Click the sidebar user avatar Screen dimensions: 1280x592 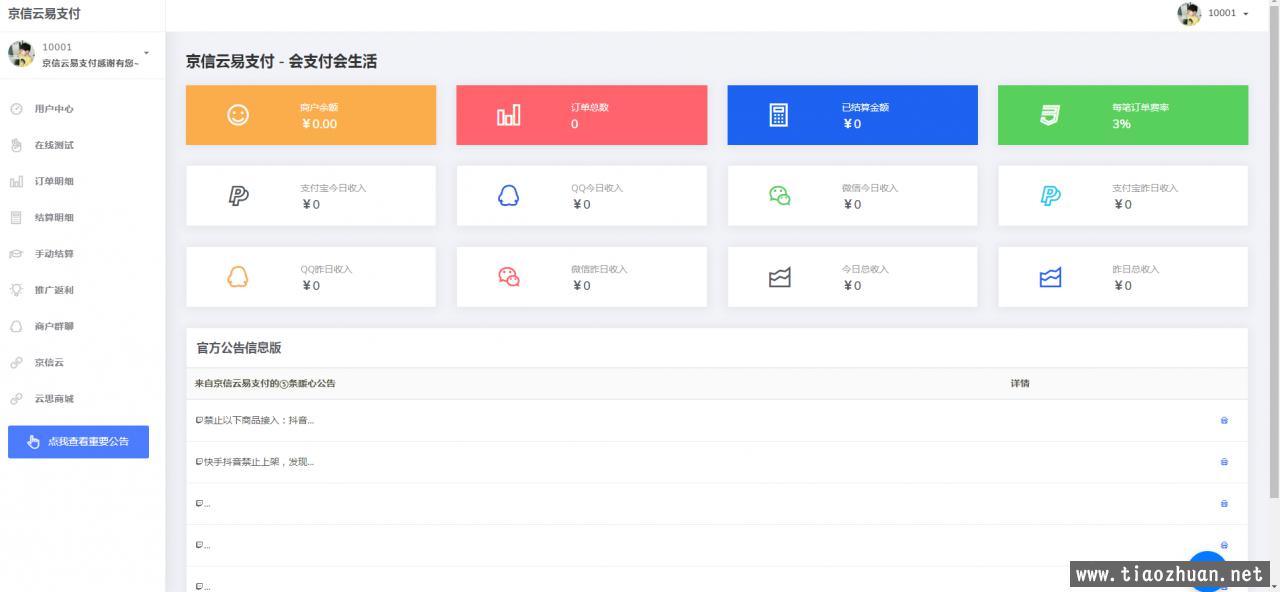coord(21,54)
